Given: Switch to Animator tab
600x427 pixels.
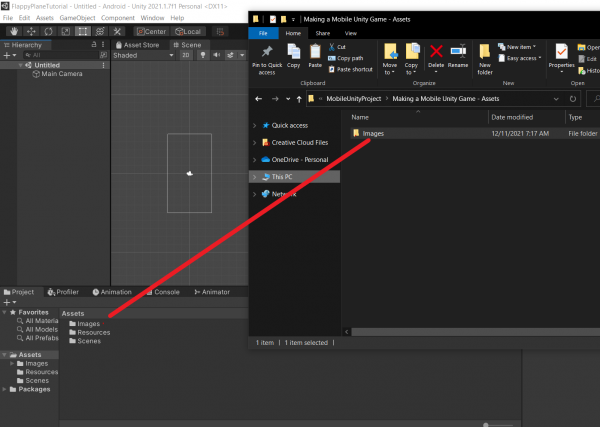Looking at the screenshot, I should (x=212, y=292).
